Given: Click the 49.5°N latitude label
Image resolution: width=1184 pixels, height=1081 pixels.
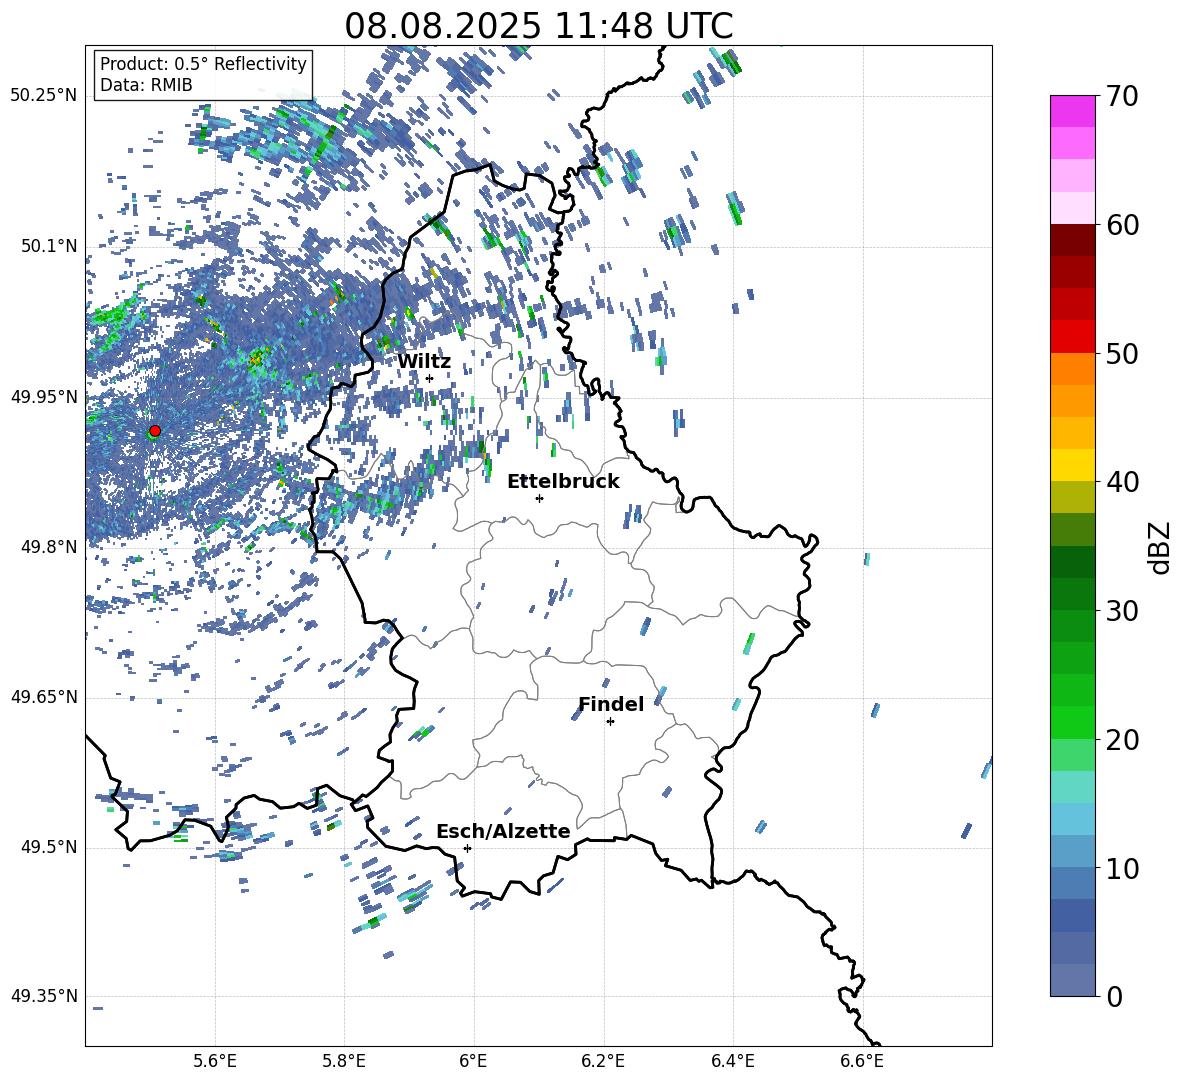Looking at the screenshot, I should 48,848.
